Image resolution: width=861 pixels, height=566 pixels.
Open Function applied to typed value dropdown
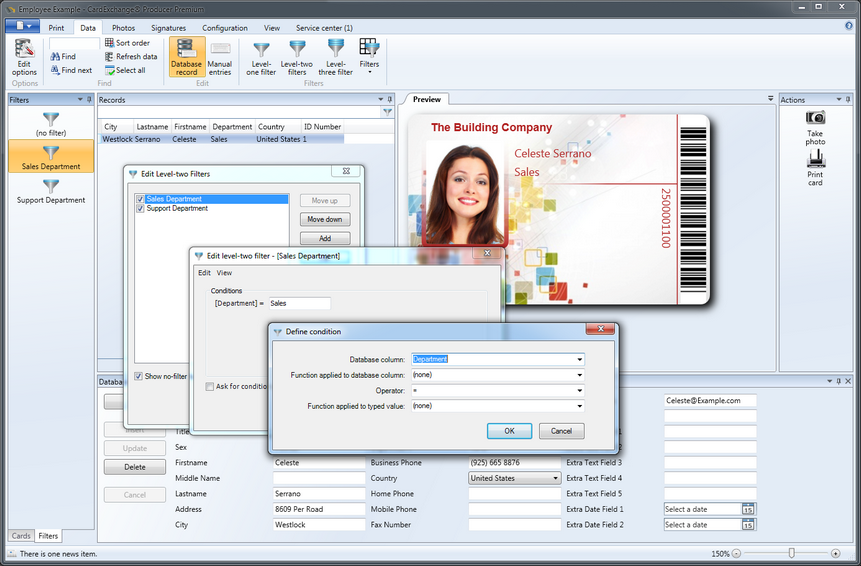579,406
